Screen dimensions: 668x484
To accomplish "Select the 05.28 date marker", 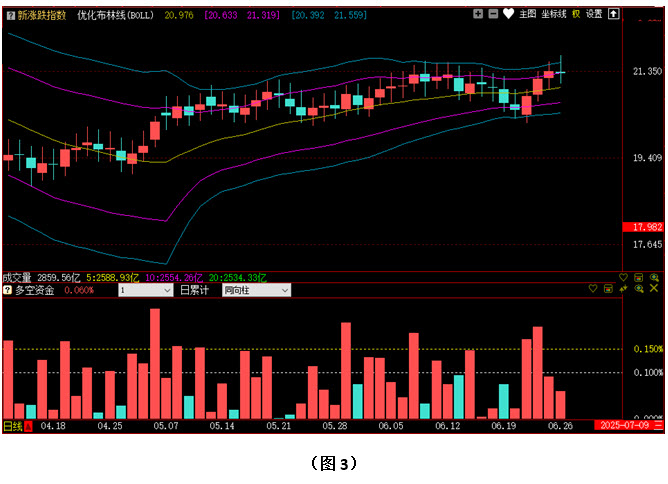I will coord(335,426).
